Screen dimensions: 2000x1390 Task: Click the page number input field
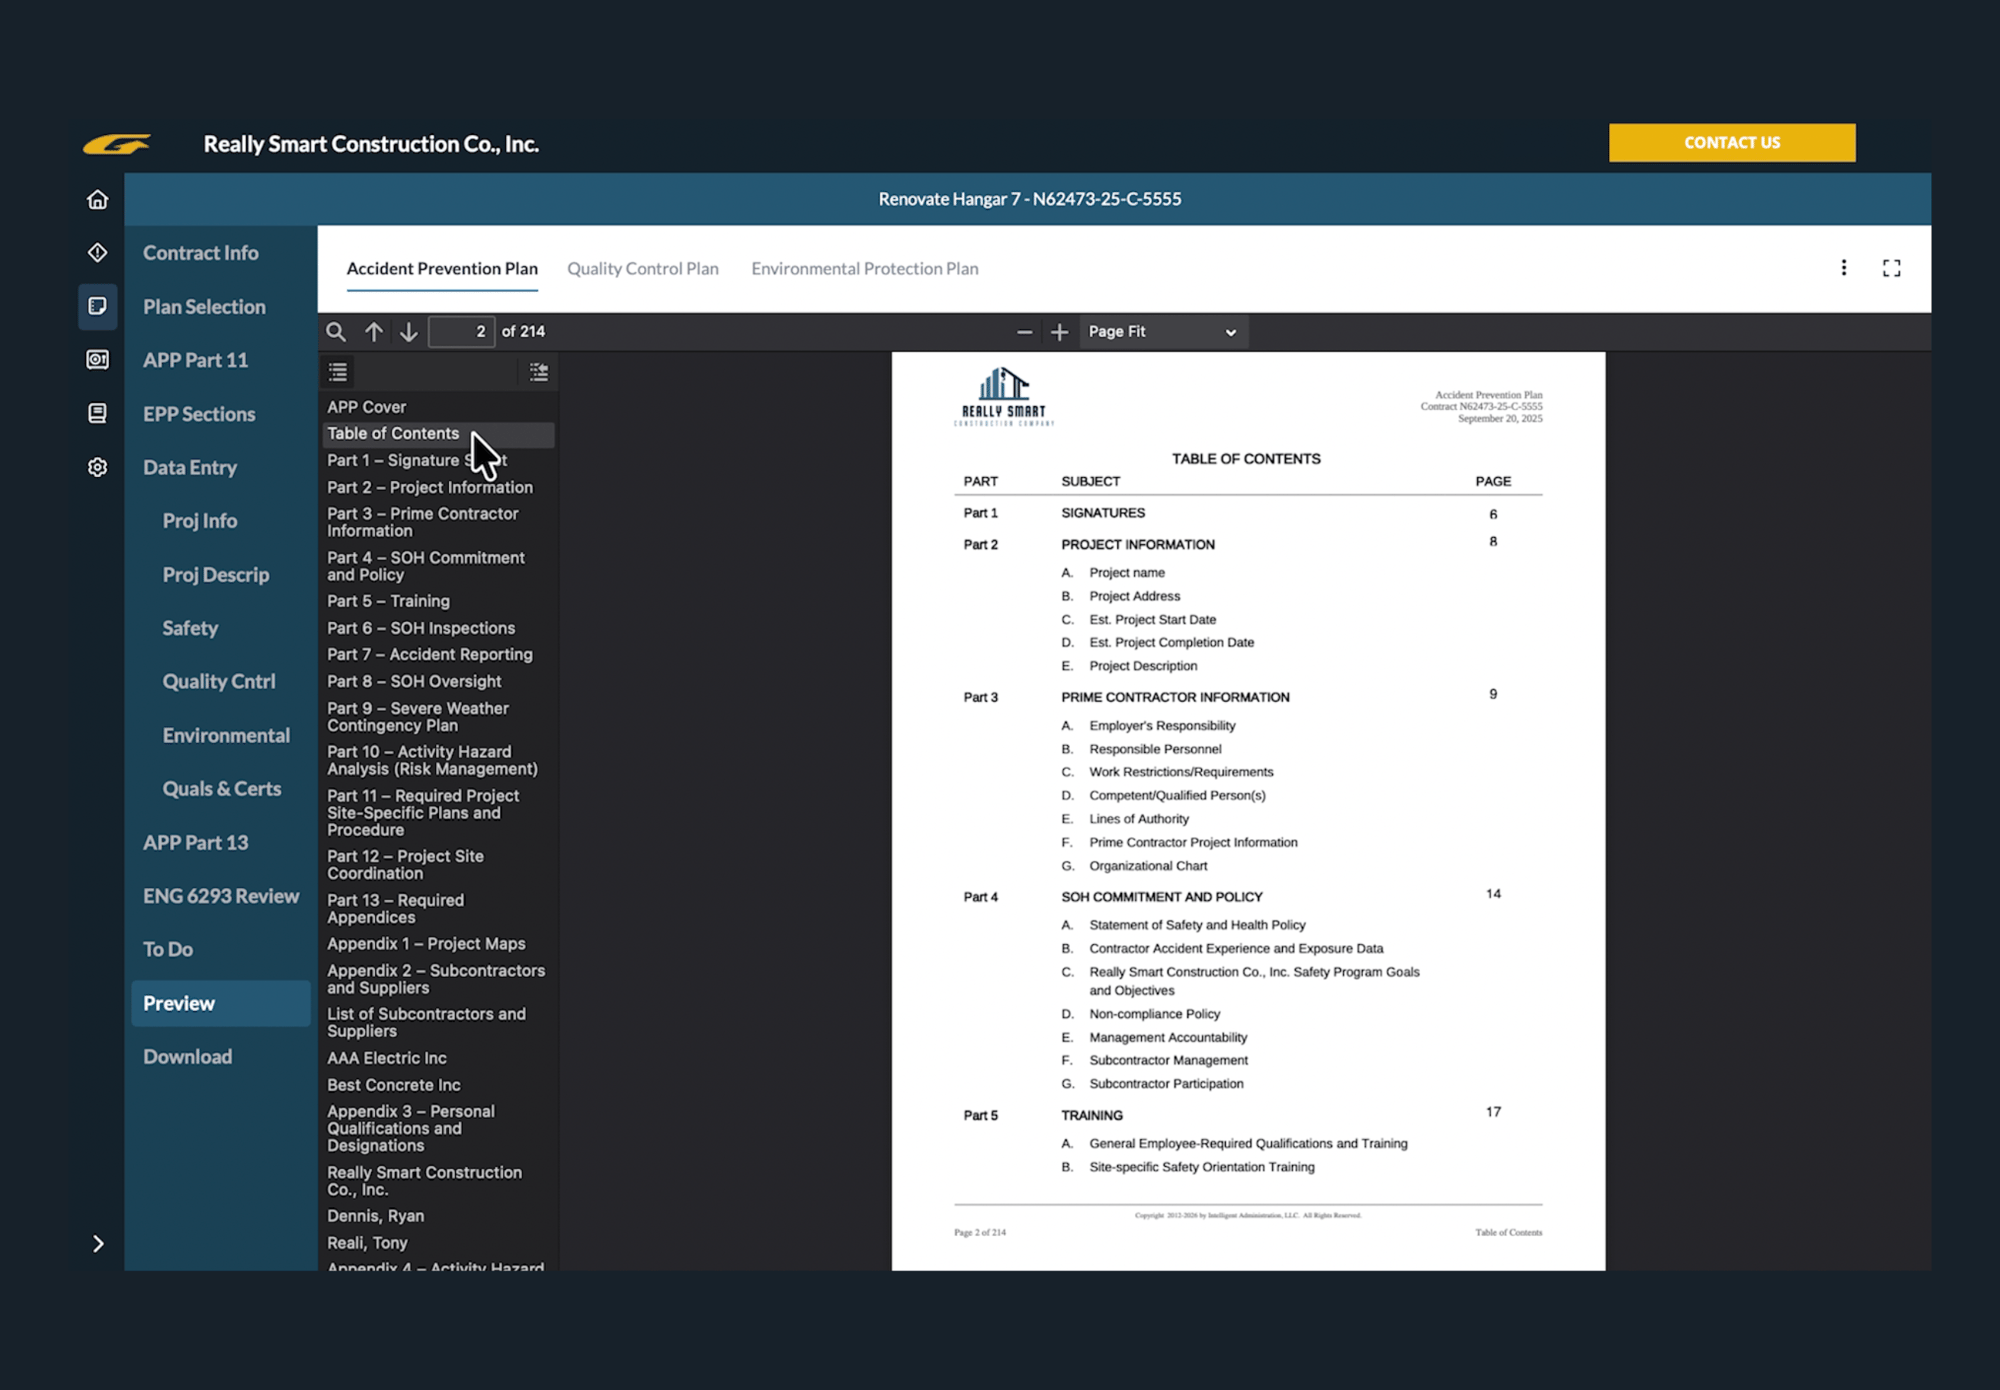click(x=461, y=332)
